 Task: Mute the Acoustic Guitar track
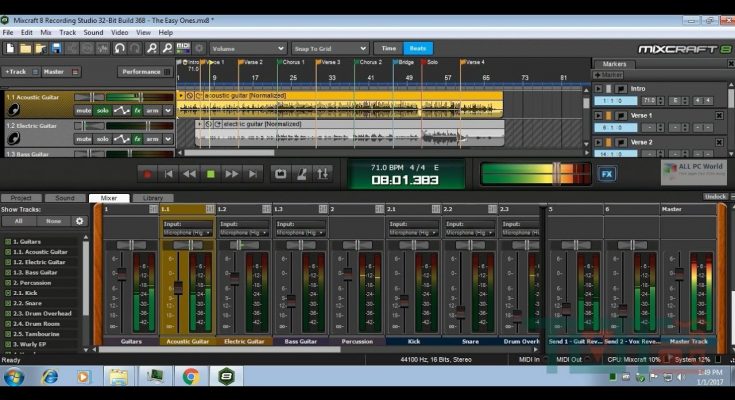83,110
